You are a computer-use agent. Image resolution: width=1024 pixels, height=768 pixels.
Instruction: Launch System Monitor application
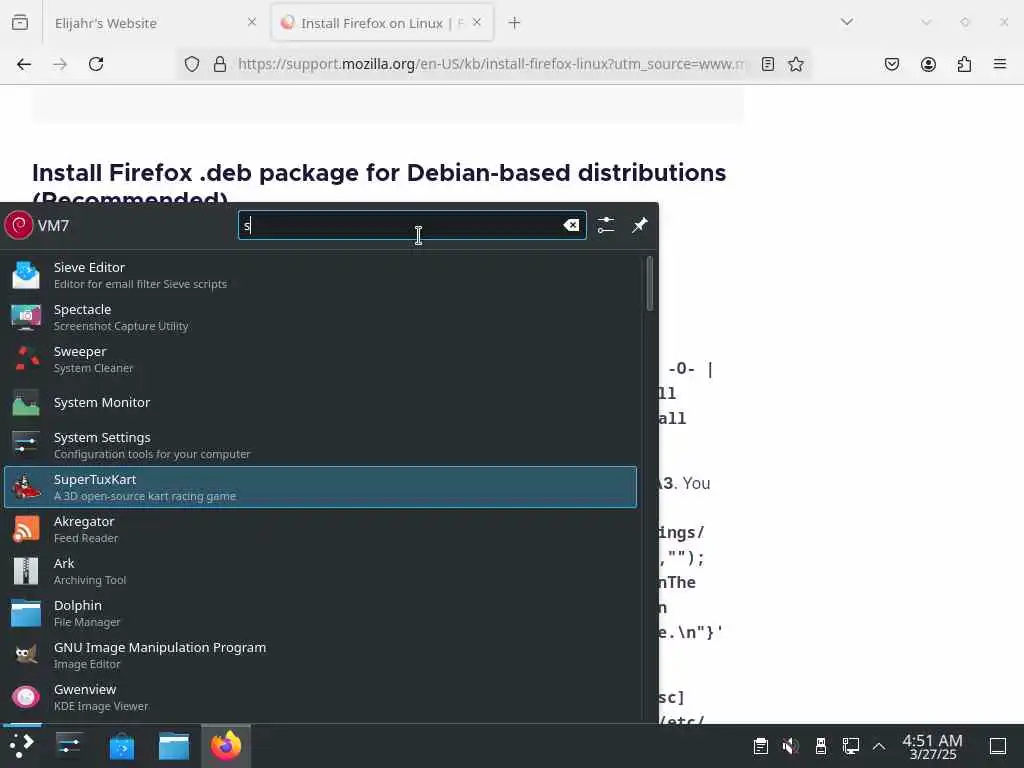click(320, 402)
